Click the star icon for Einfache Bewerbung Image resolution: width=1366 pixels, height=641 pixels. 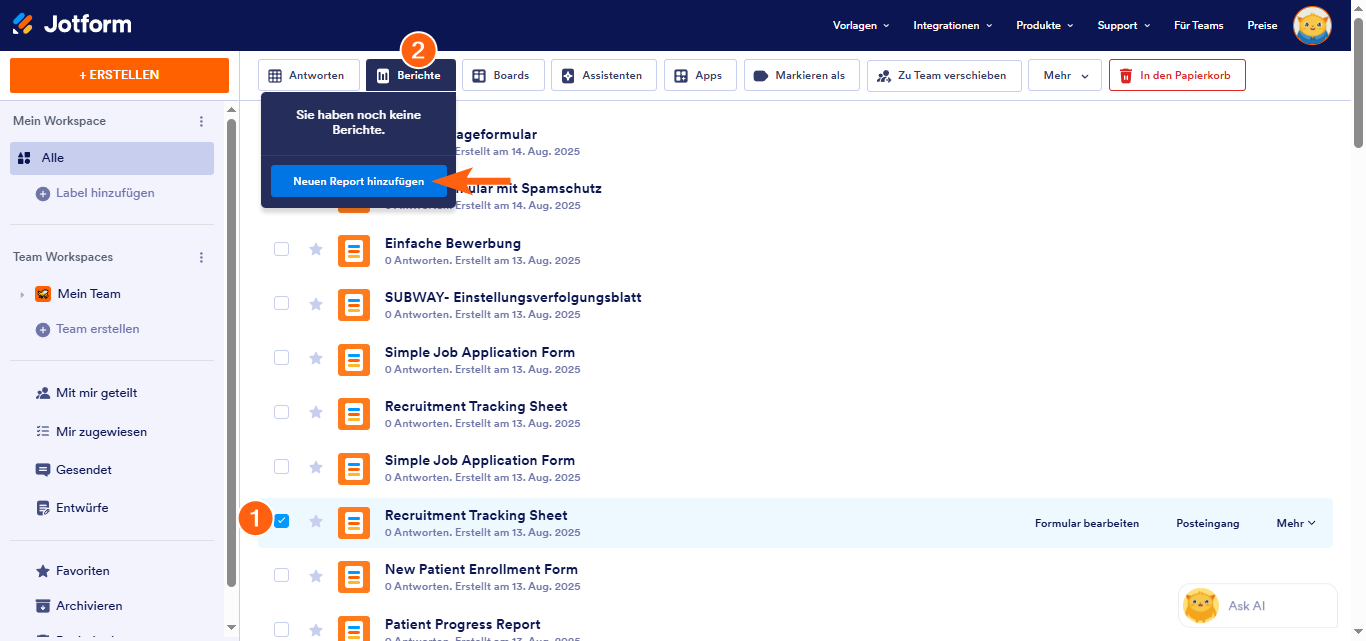pos(316,249)
